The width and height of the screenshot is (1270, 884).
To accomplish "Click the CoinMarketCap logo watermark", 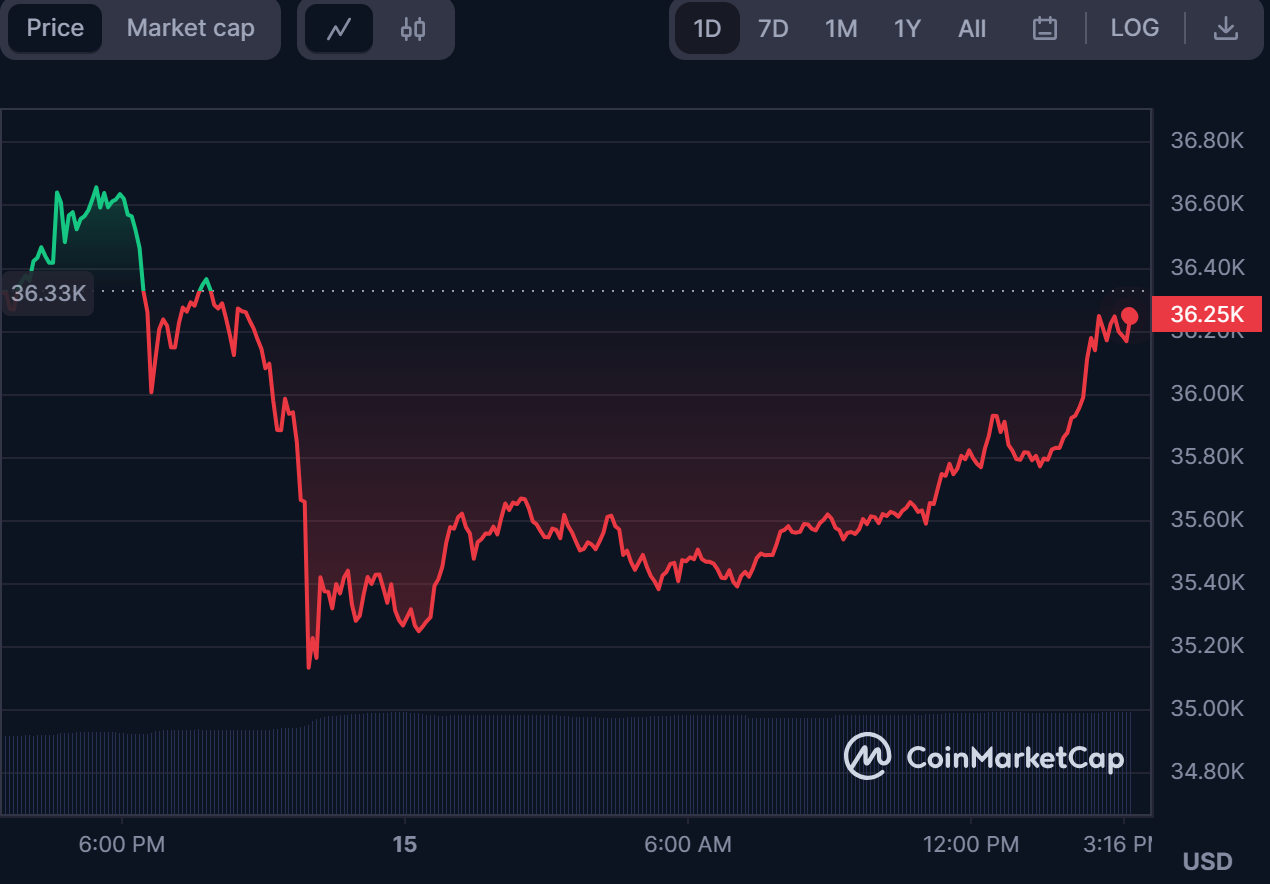I will pos(984,757).
